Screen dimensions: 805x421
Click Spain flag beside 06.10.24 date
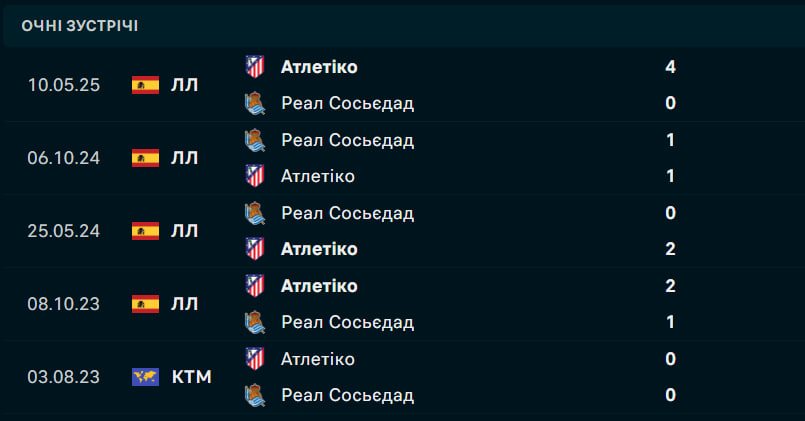point(145,158)
